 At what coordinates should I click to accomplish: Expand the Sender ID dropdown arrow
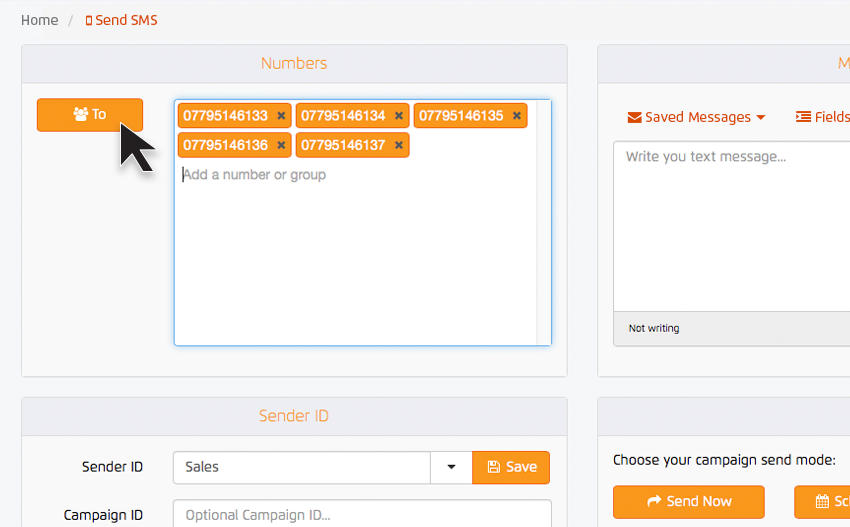pos(451,467)
